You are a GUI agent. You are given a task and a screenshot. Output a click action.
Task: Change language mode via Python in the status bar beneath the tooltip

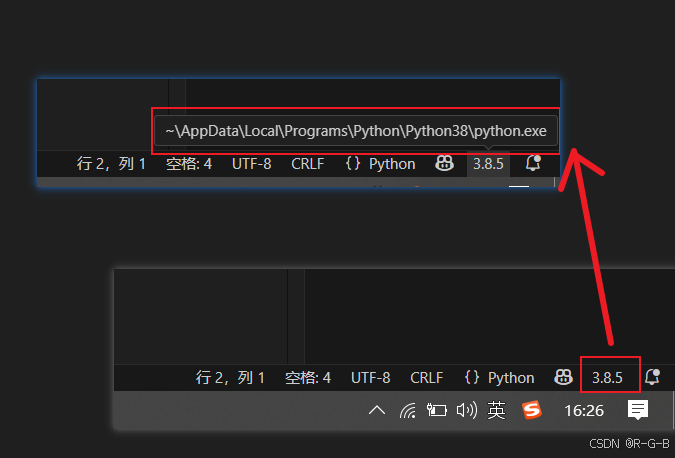click(x=392, y=164)
